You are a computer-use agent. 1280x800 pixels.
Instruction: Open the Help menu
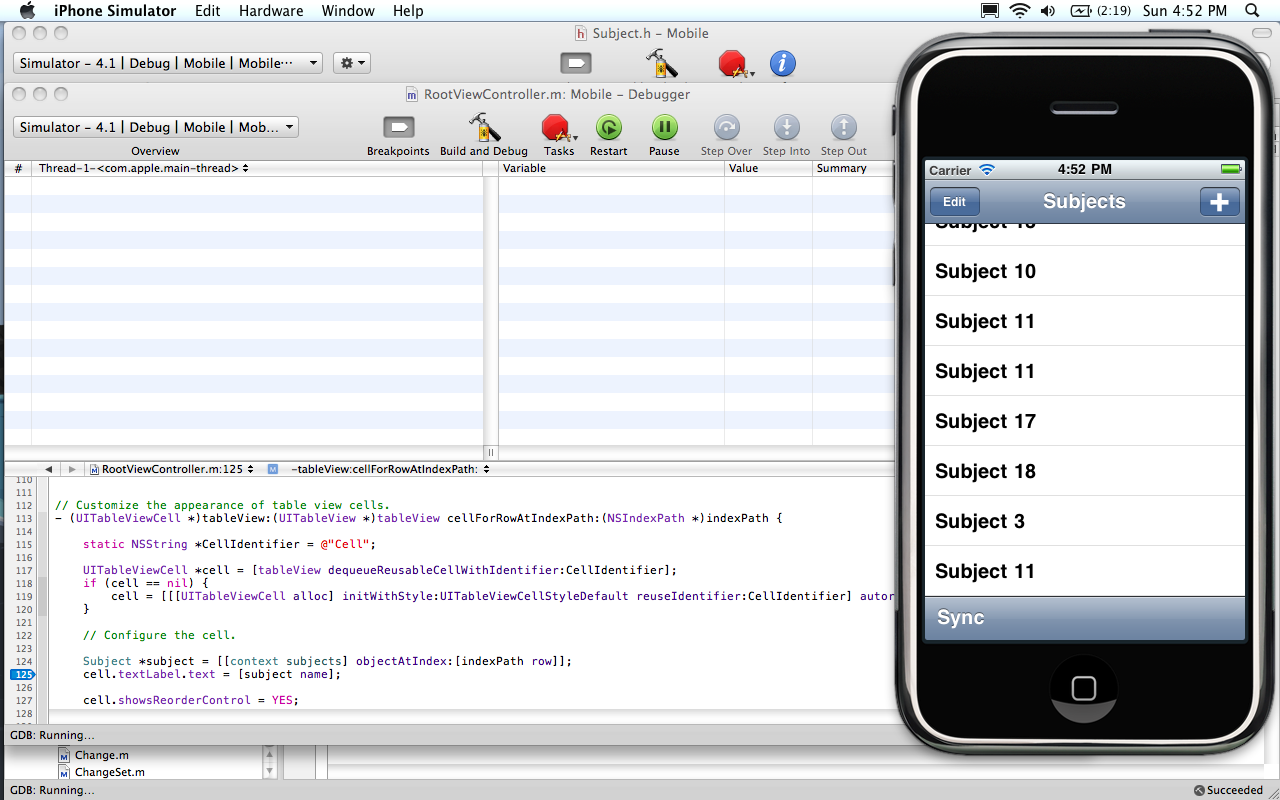408,11
